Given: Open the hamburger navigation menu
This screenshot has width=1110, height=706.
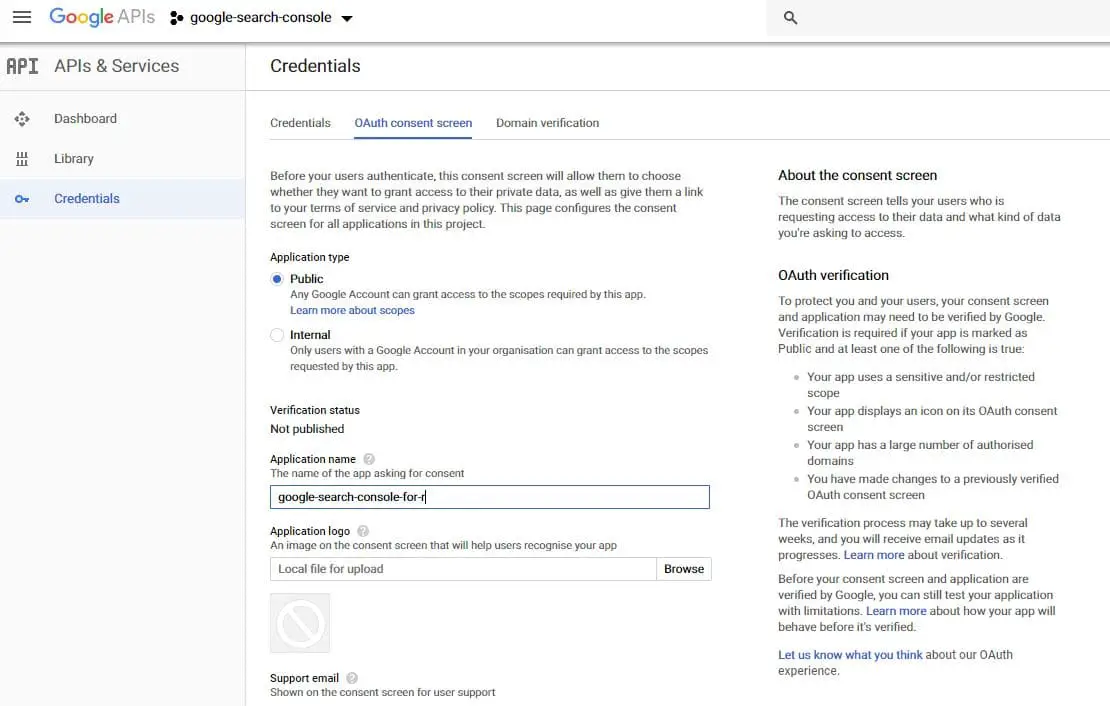Looking at the screenshot, I should (x=22, y=17).
